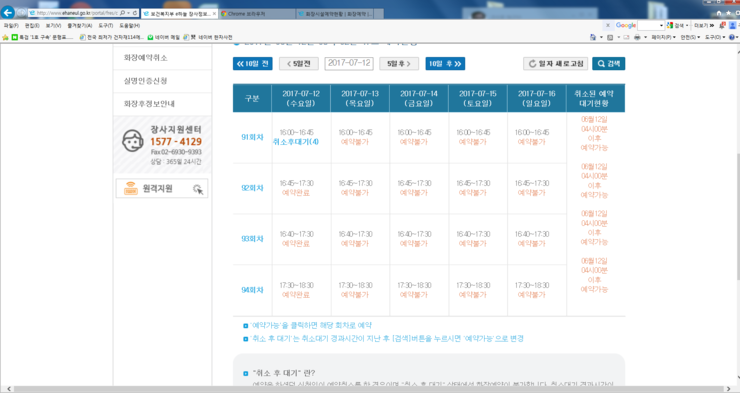Viewport: 740px width, 393px height.
Task: Click the horizontal scrollbar at page bottom
Action: coord(368,389)
